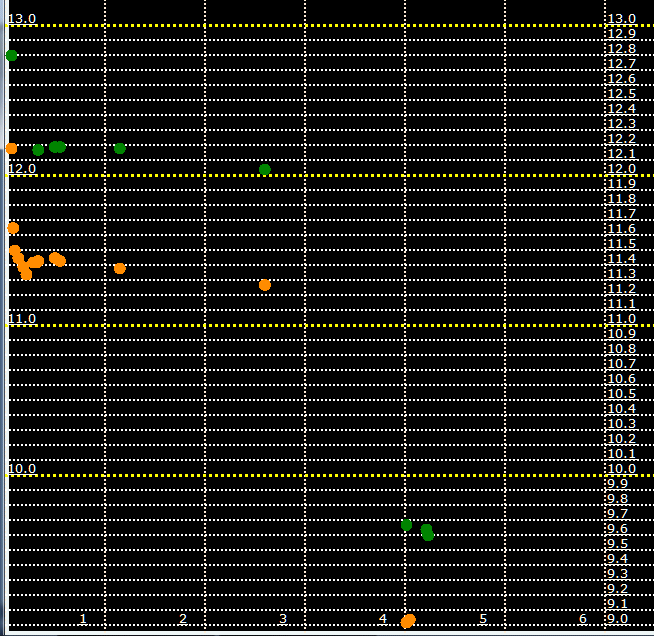Select the 11.5 label on right axis
This screenshot has height=636, width=654.
click(x=621, y=244)
